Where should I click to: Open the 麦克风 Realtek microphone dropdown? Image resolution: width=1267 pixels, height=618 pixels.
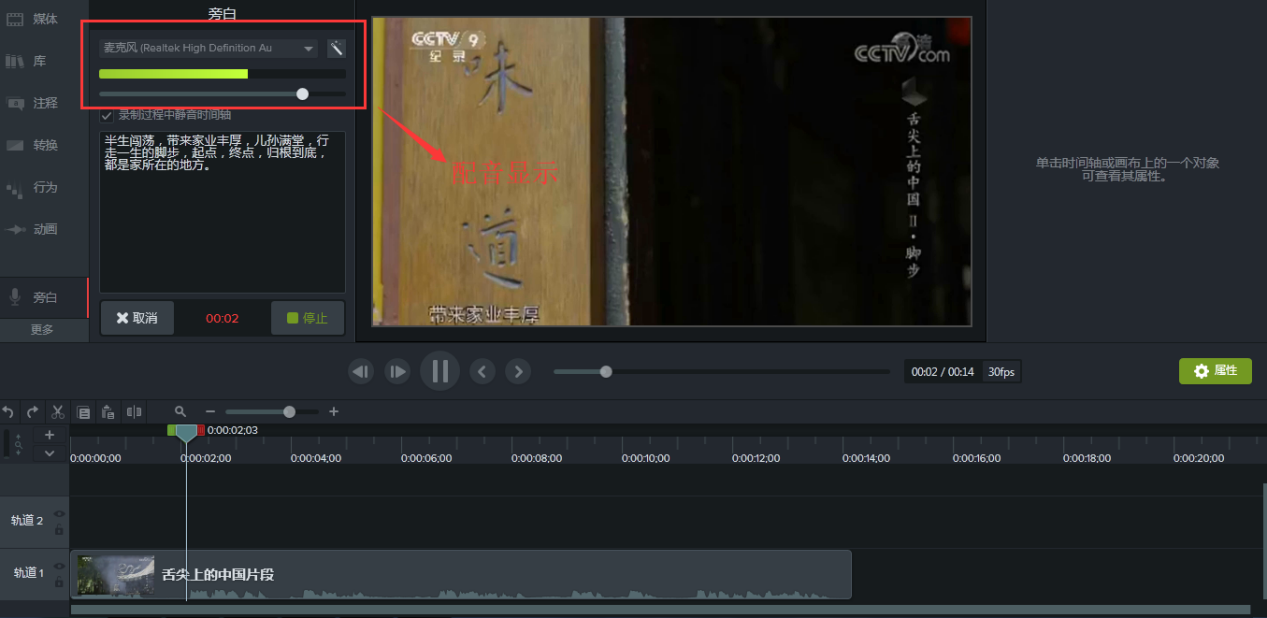click(x=208, y=48)
